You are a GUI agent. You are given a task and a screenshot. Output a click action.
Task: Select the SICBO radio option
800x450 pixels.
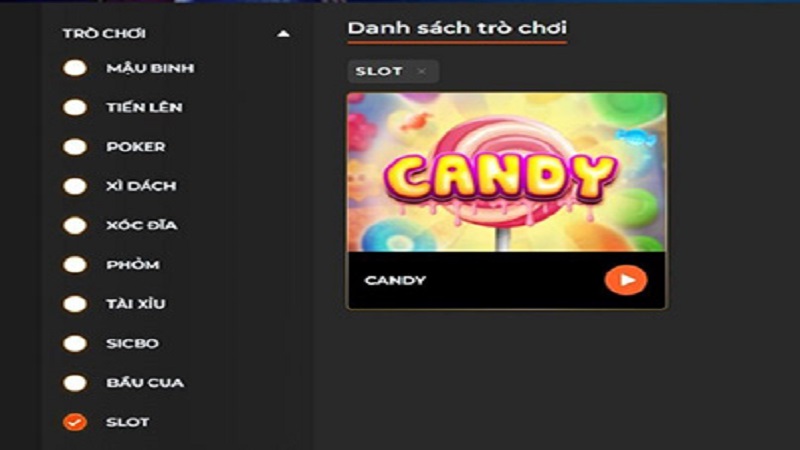point(75,343)
